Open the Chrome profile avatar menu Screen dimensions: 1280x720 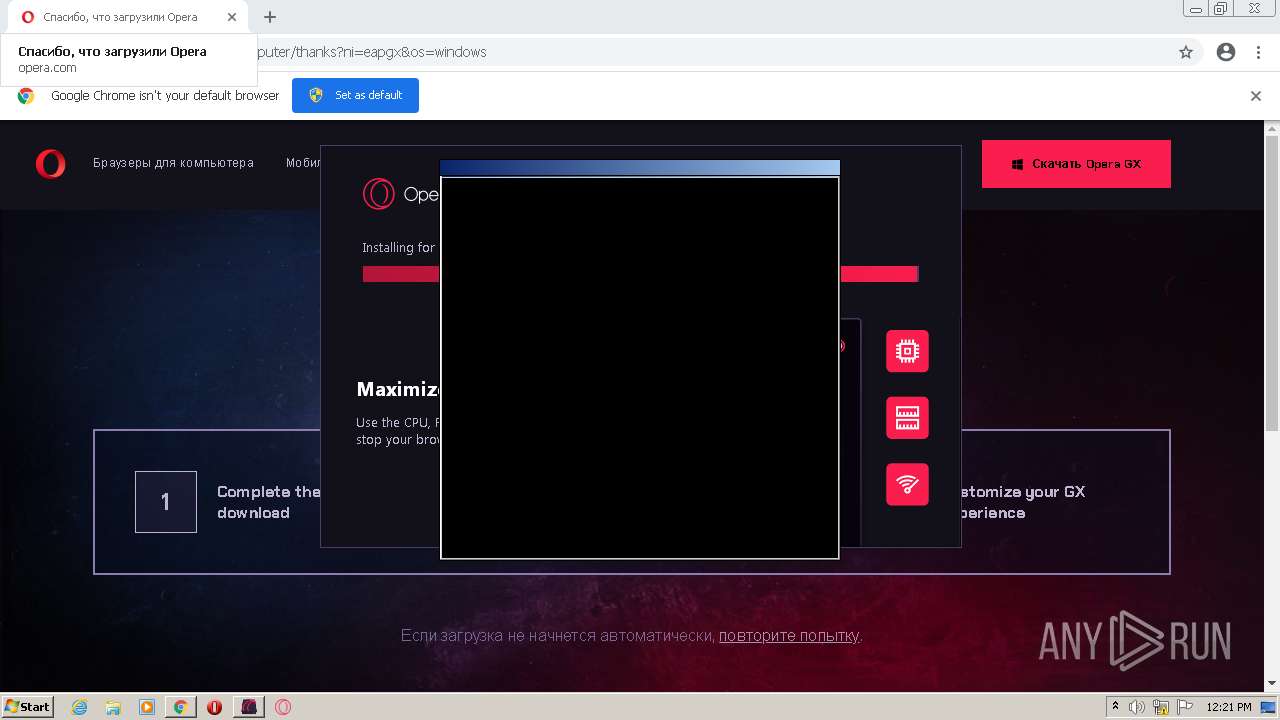[x=1226, y=52]
